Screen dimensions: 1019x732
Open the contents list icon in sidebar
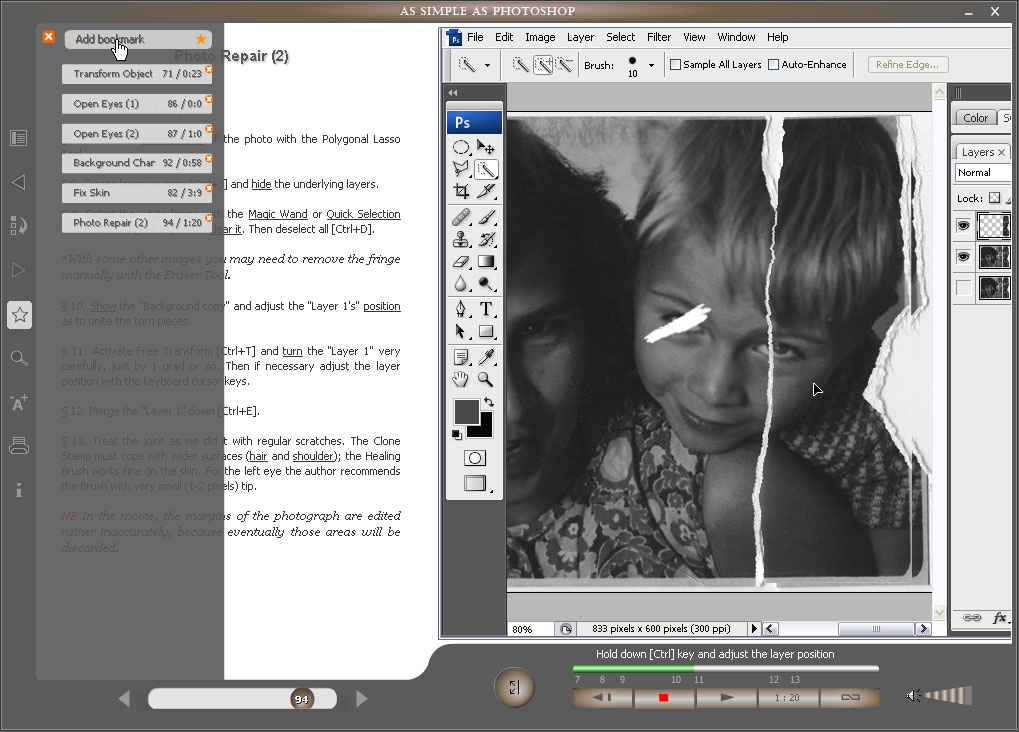pos(19,138)
